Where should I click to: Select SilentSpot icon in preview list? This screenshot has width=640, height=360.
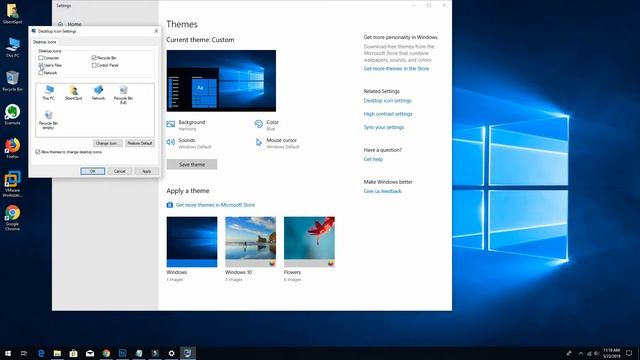[x=73, y=93]
